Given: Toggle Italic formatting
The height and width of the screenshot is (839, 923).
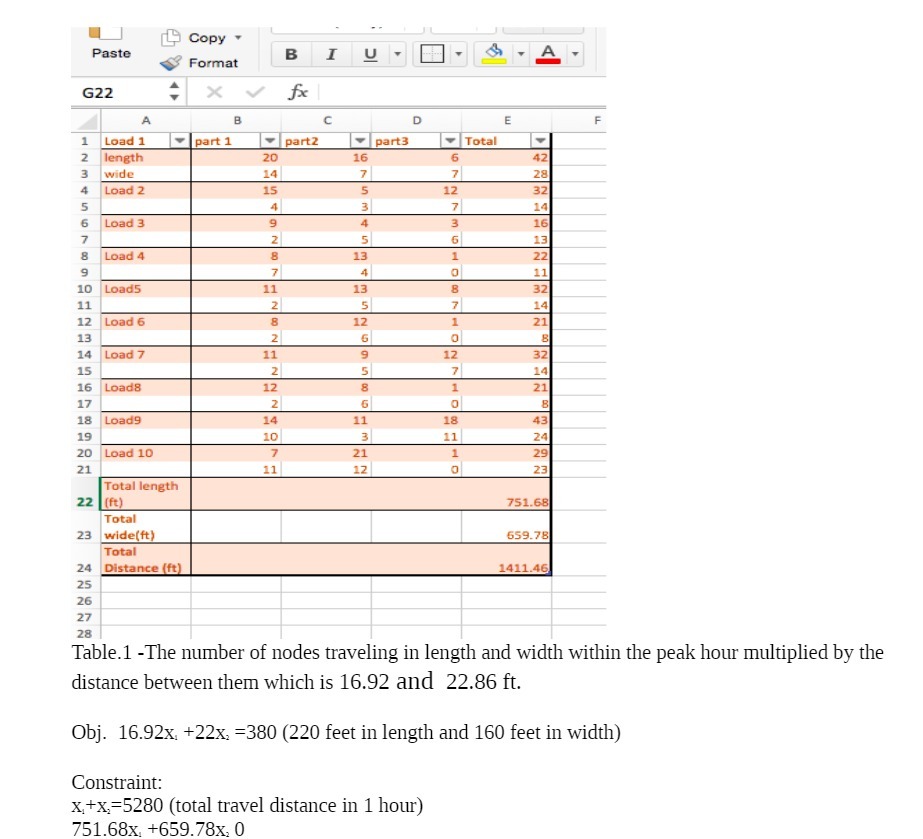Looking at the screenshot, I should (x=331, y=54).
